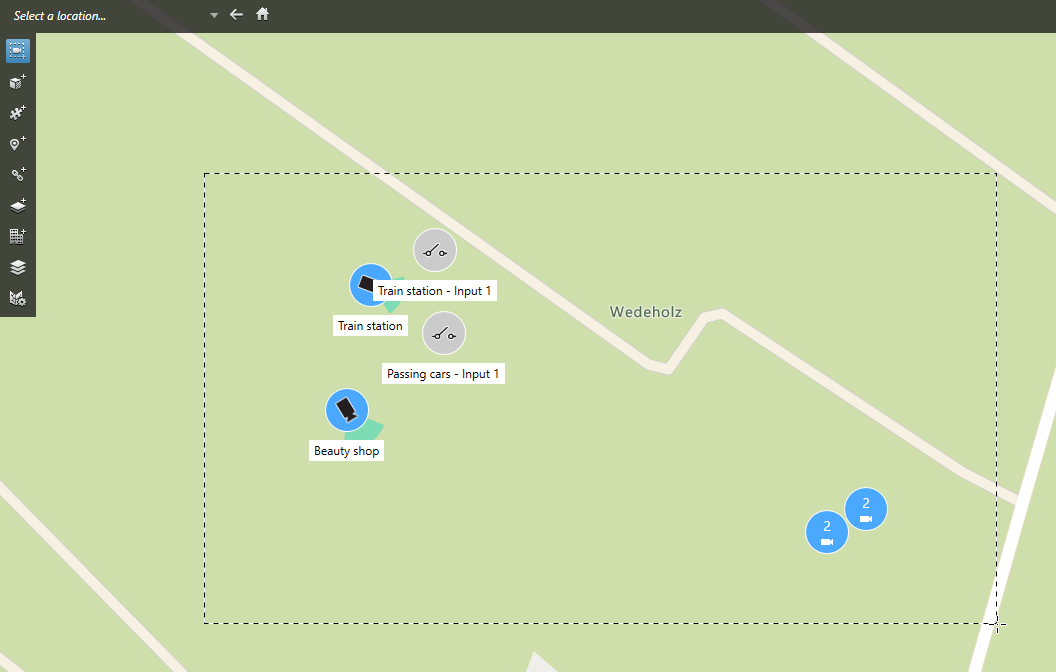Select the Beauty shop camera icon
1056x672 pixels.
point(347,410)
